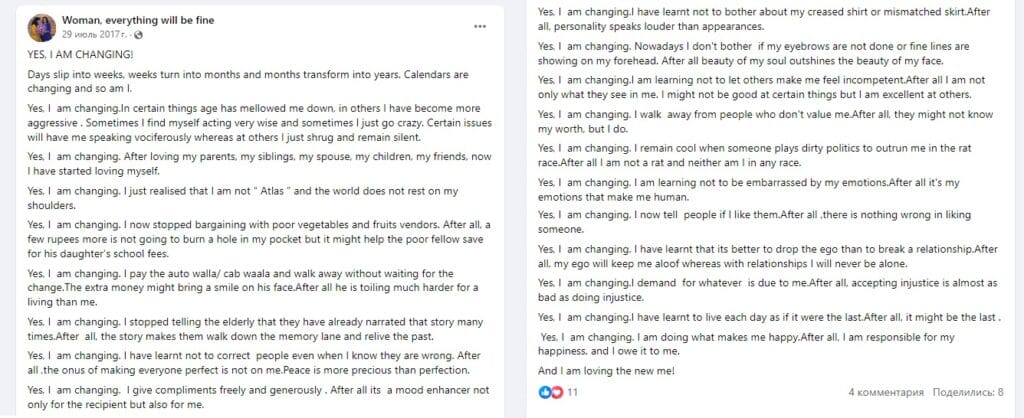Click the paragraph about auto walla and cab waala

click(x=244, y=288)
